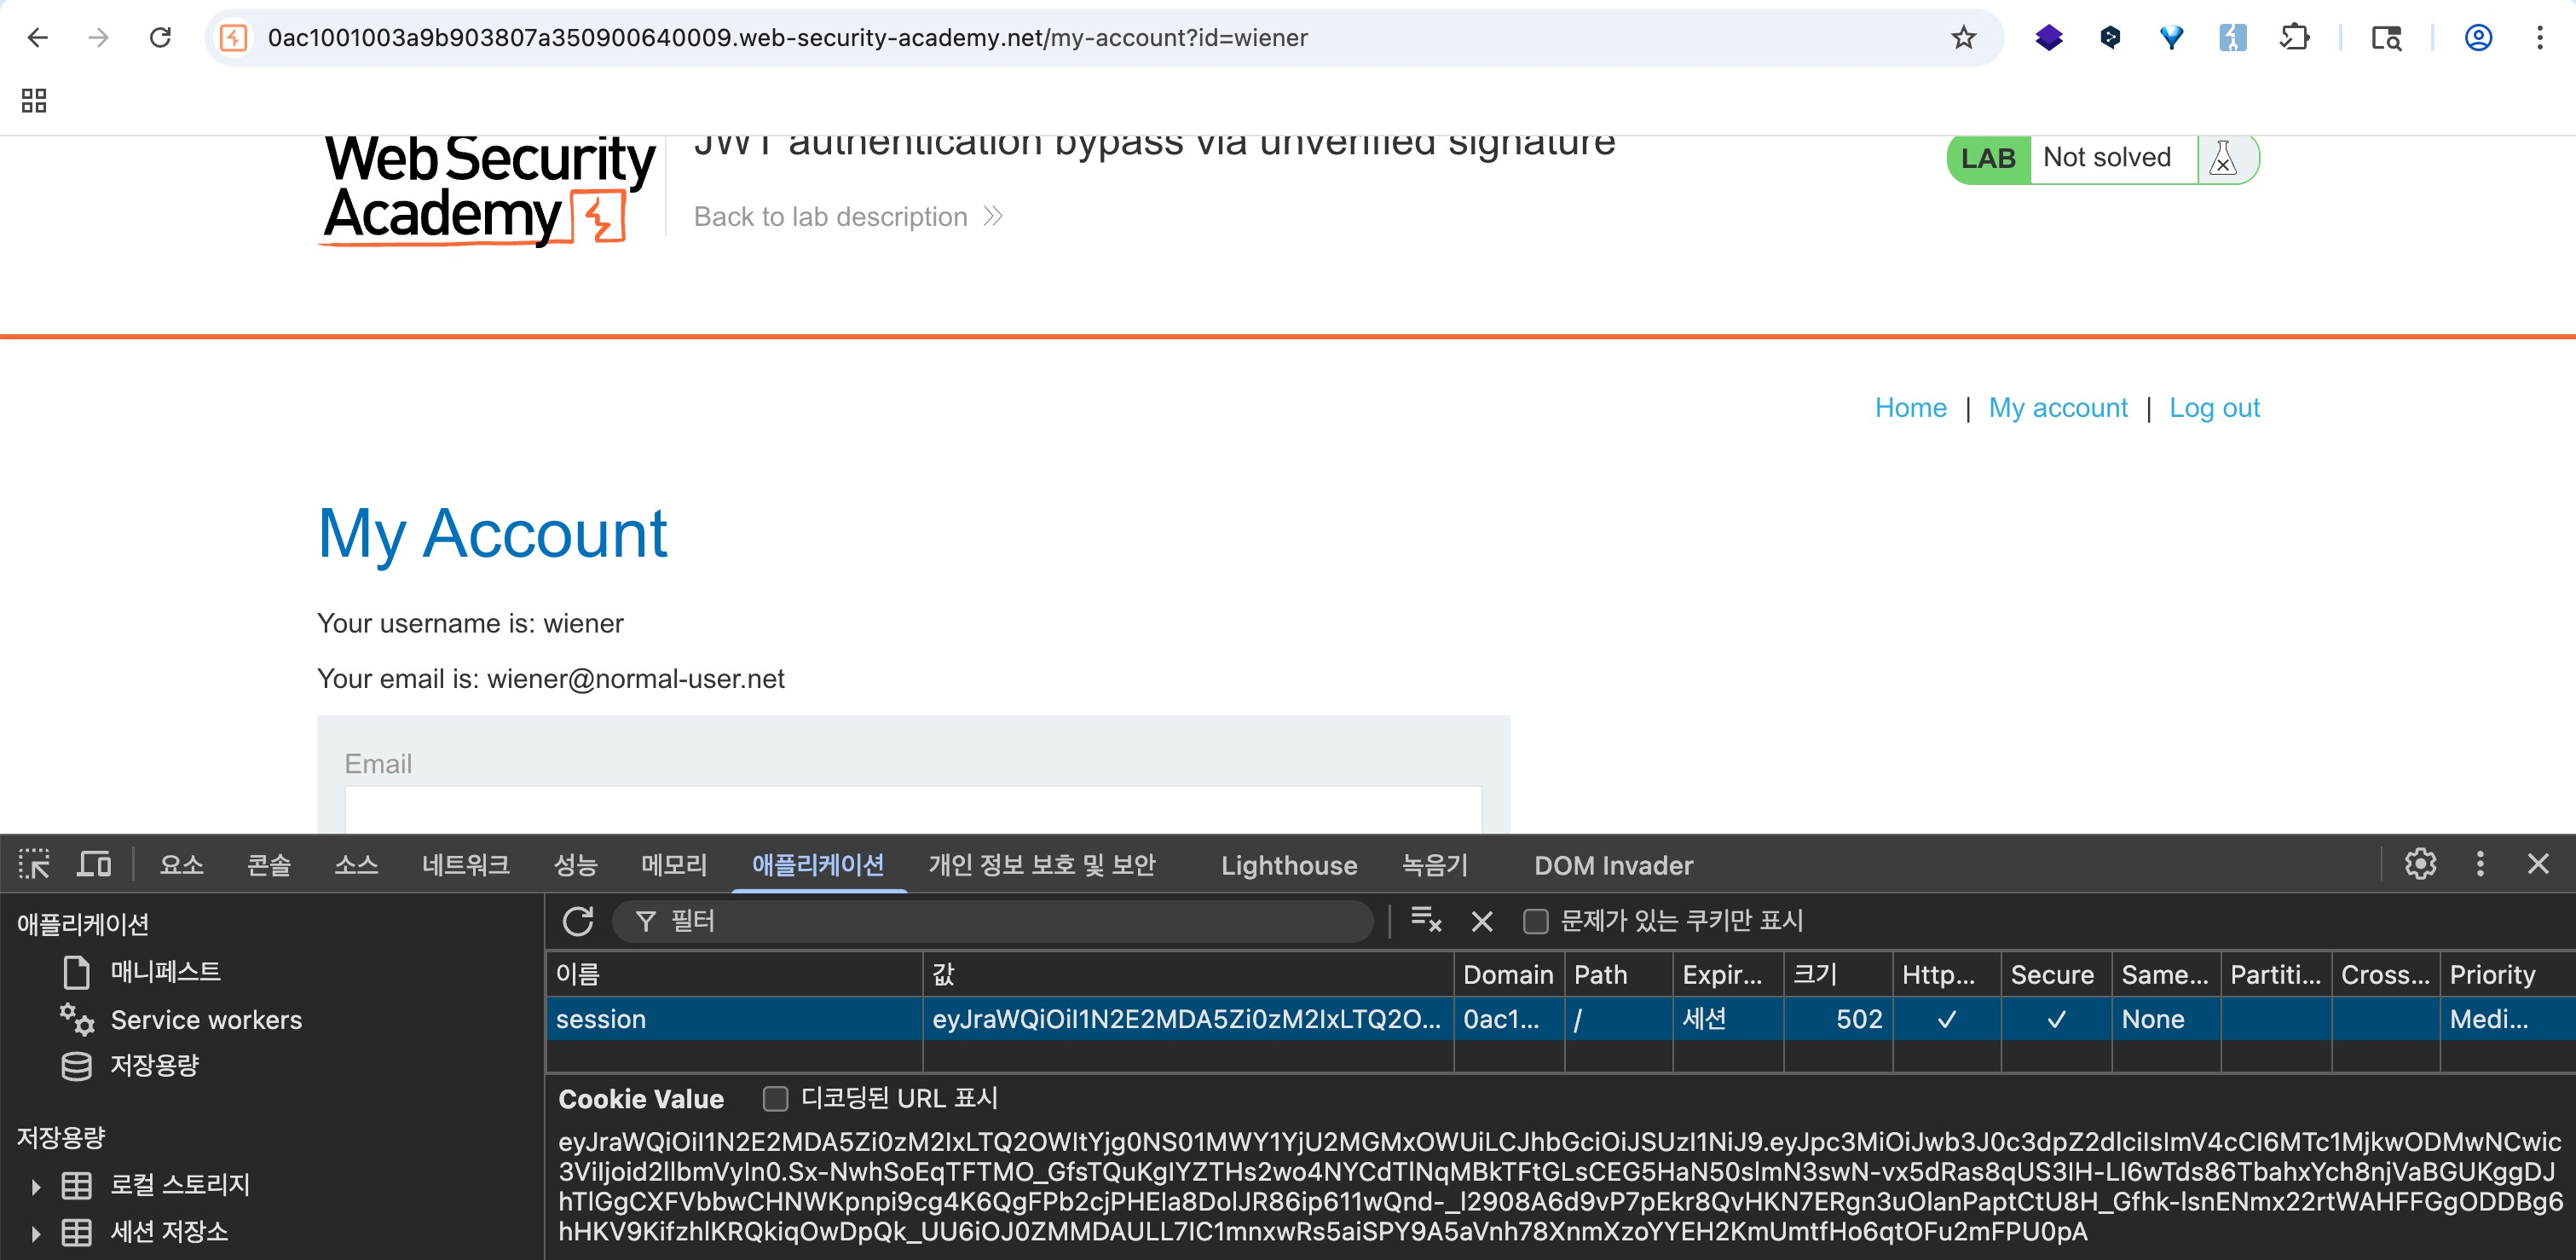Open DevTools three-dot more options menu
Viewport: 2576px width, 1260px height.
click(2480, 864)
